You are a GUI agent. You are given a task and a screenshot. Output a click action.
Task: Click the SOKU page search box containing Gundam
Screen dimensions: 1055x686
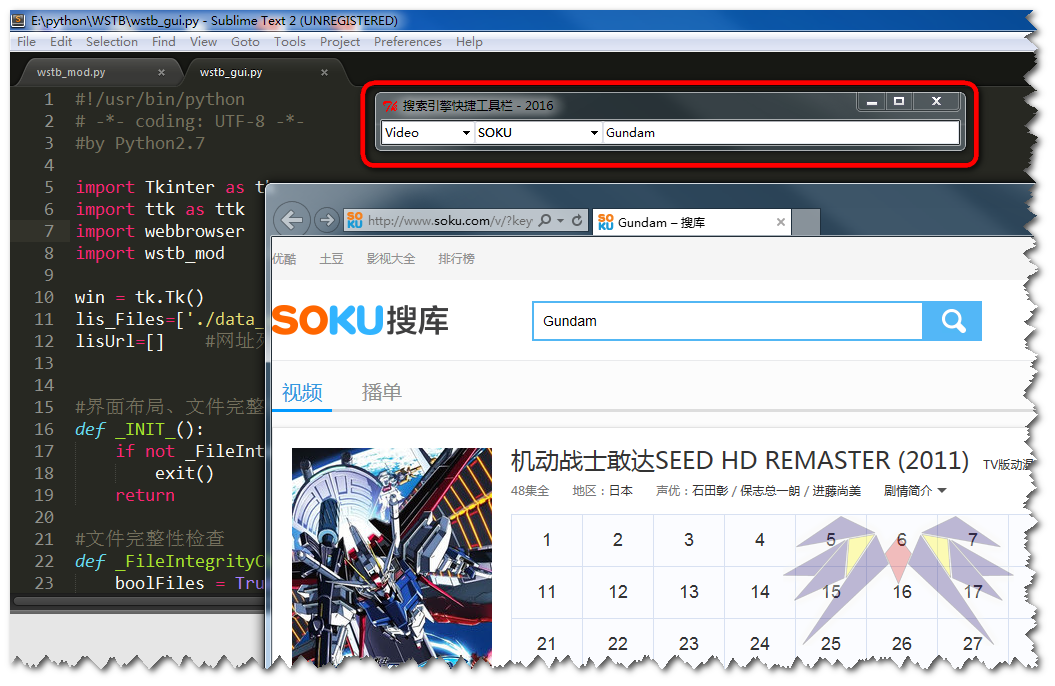[727, 321]
